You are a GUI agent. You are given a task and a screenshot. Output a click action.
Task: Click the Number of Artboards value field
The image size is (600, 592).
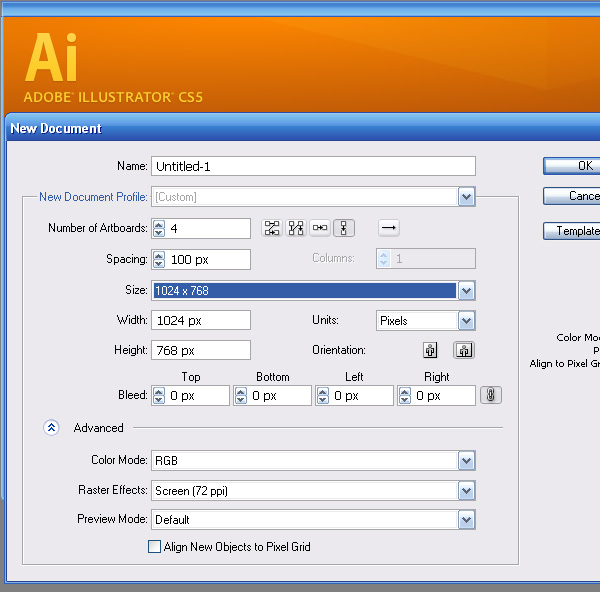208,228
